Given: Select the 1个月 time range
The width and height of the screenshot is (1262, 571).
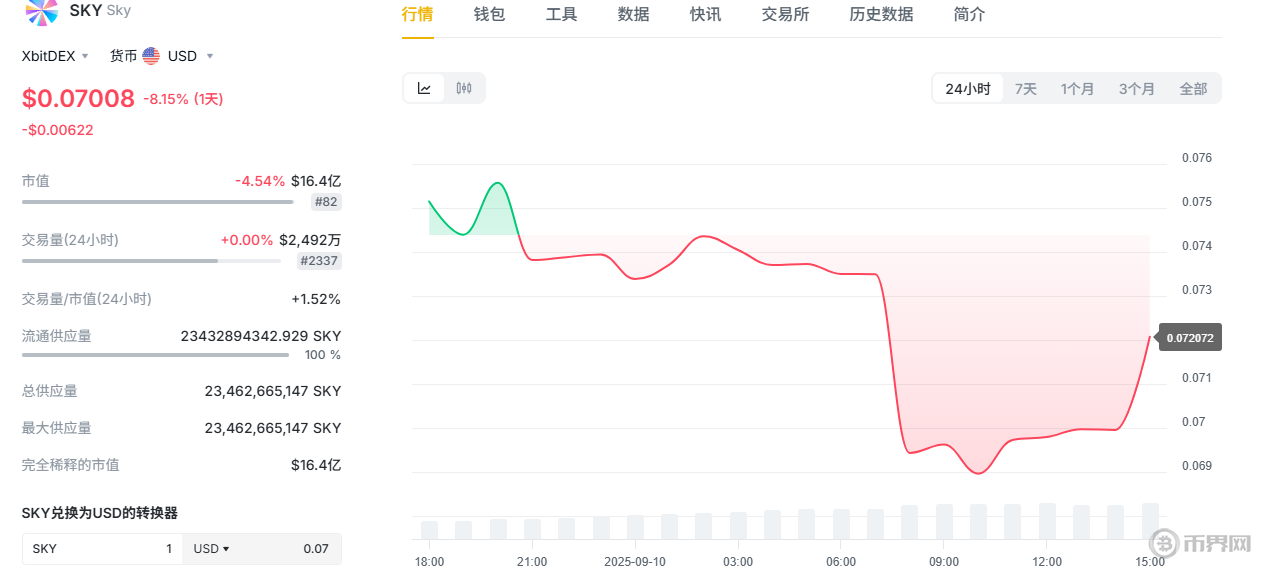Looking at the screenshot, I should [x=1078, y=89].
